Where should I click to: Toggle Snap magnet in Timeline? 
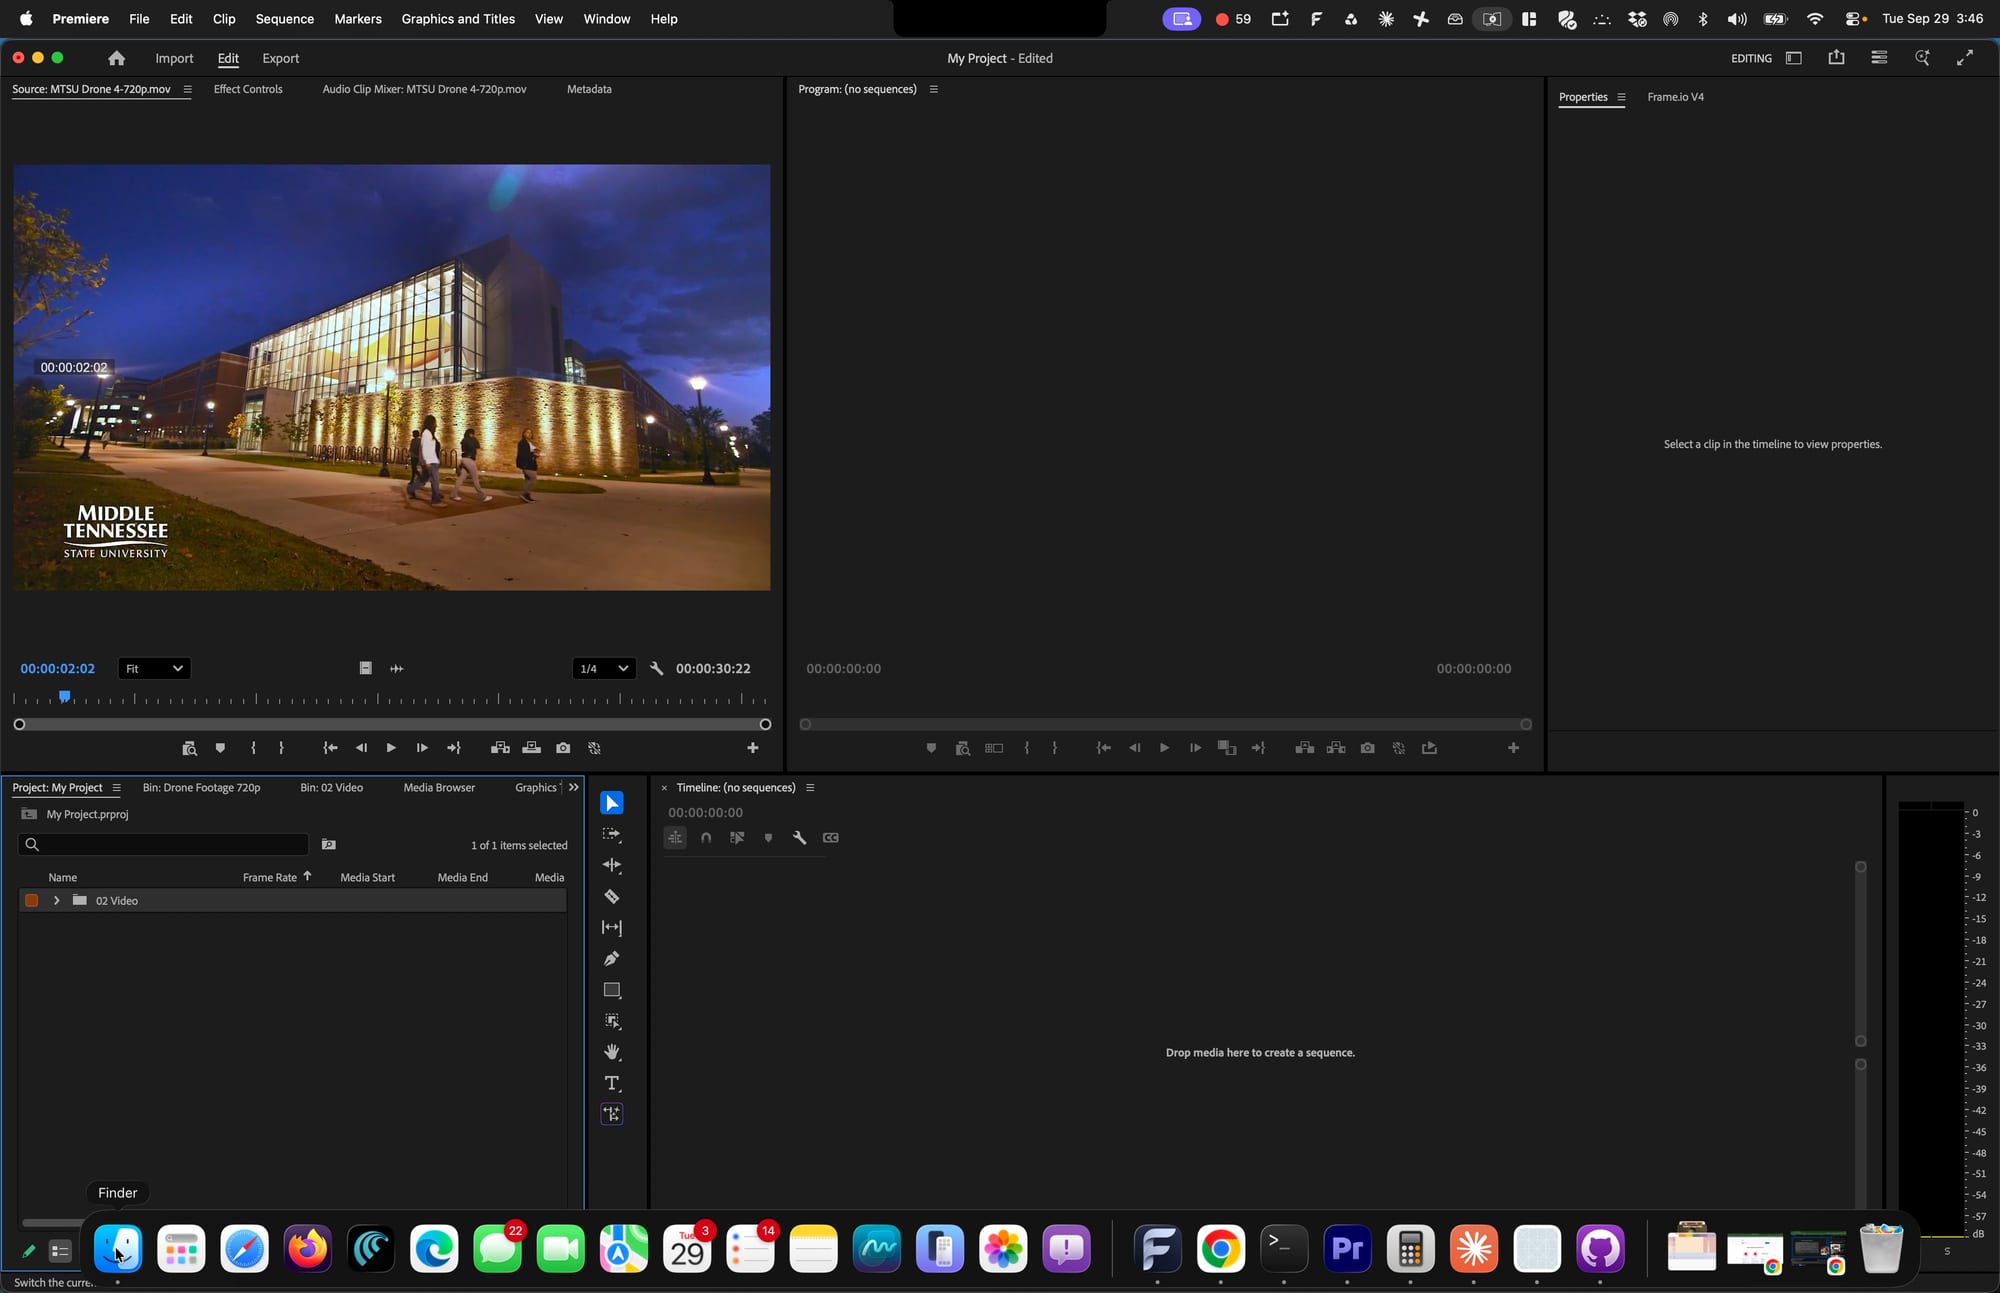point(706,838)
